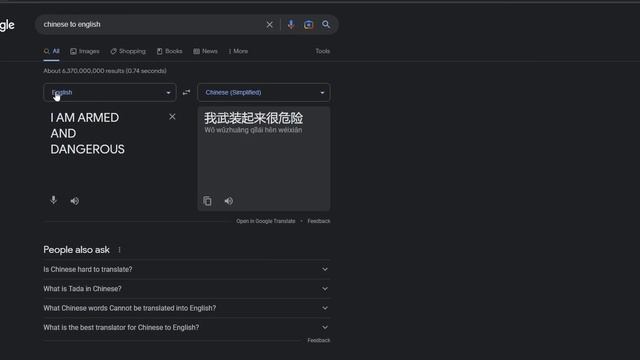The width and height of the screenshot is (640, 360).
Task: Open the Books tab
Action: click(x=170, y=51)
